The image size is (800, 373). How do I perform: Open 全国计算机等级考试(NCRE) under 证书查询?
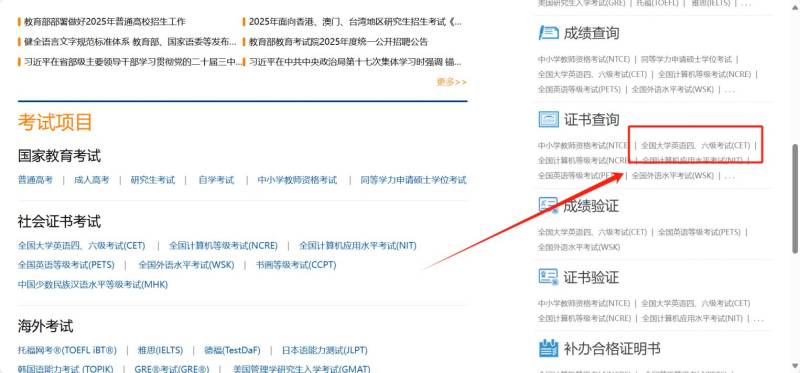[584, 160]
